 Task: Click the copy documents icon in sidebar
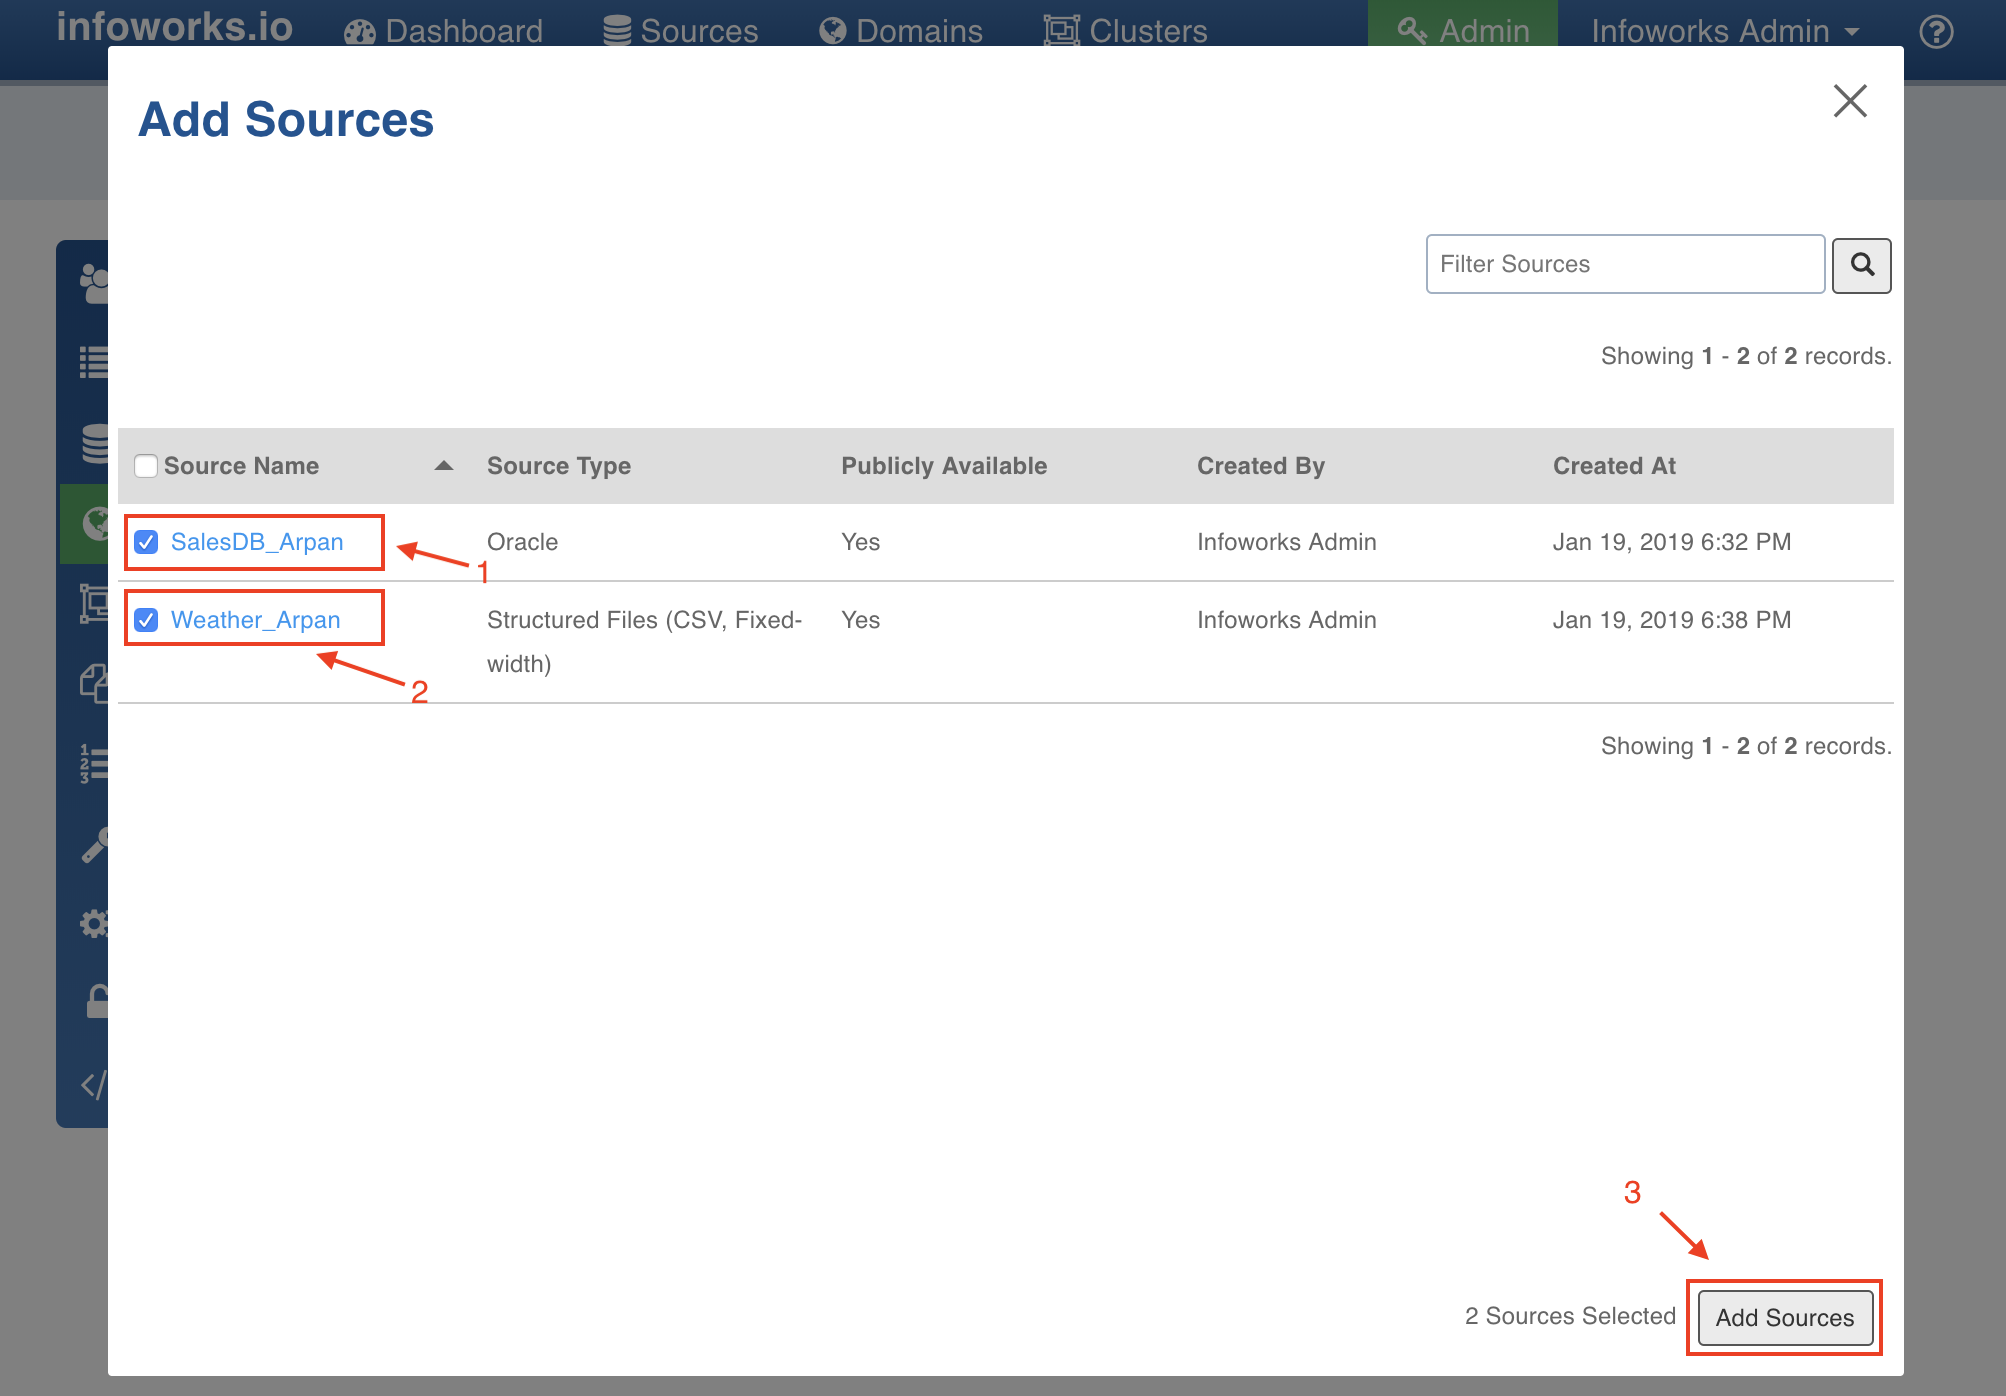point(94,684)
